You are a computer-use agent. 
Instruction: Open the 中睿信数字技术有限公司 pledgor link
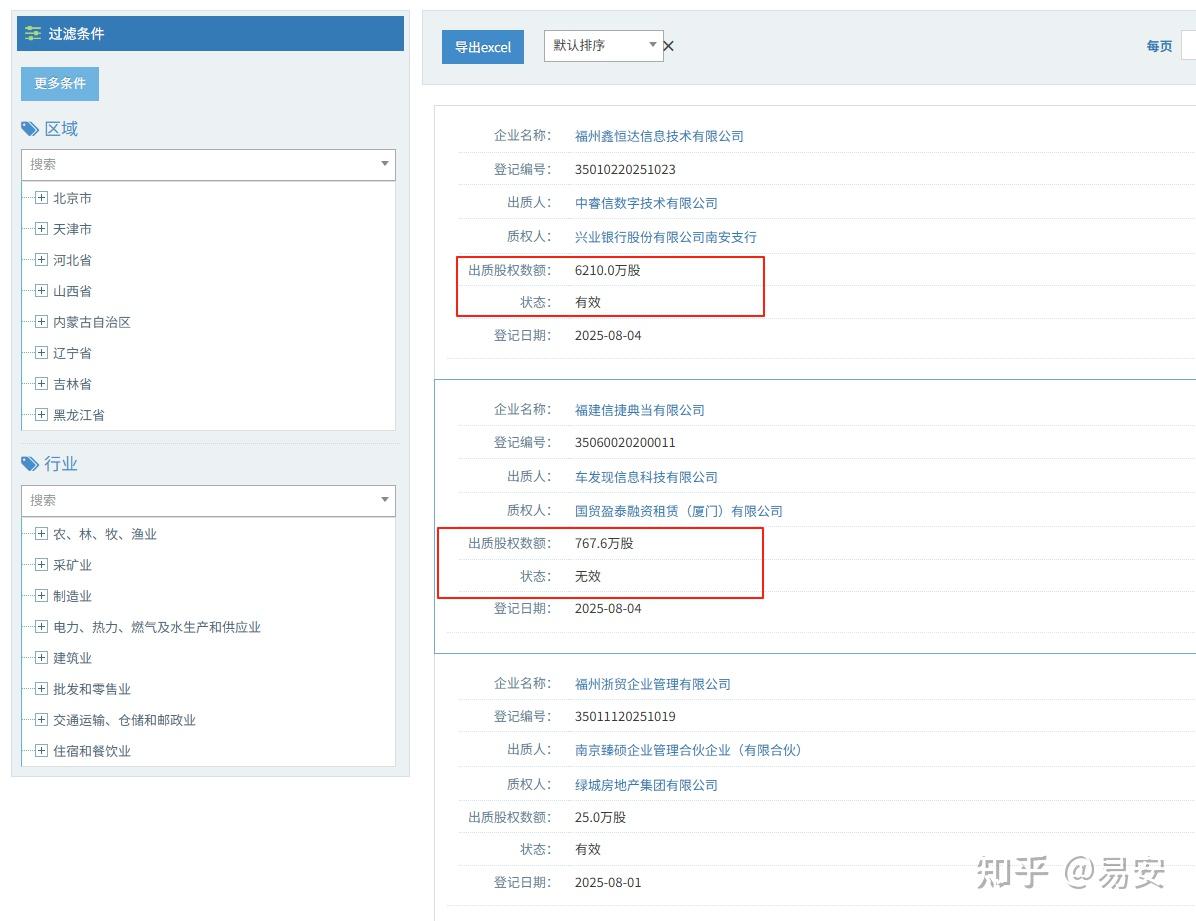coord(646,203)
